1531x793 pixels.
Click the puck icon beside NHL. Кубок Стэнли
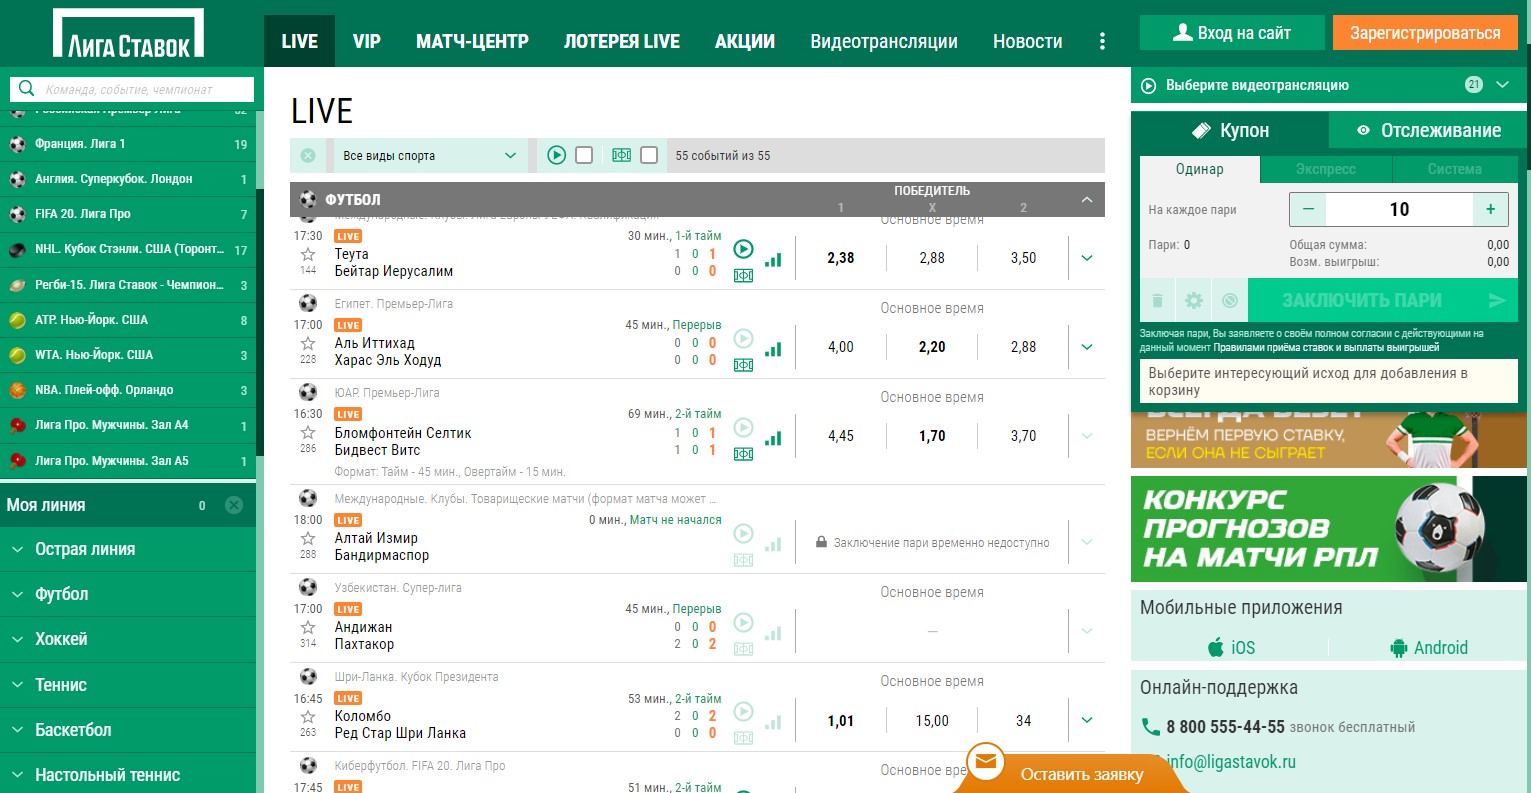point(17,249)
